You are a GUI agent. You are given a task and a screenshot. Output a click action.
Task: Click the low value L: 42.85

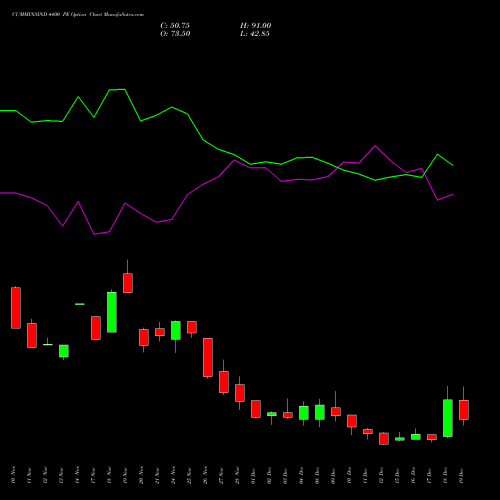[255, 34]
